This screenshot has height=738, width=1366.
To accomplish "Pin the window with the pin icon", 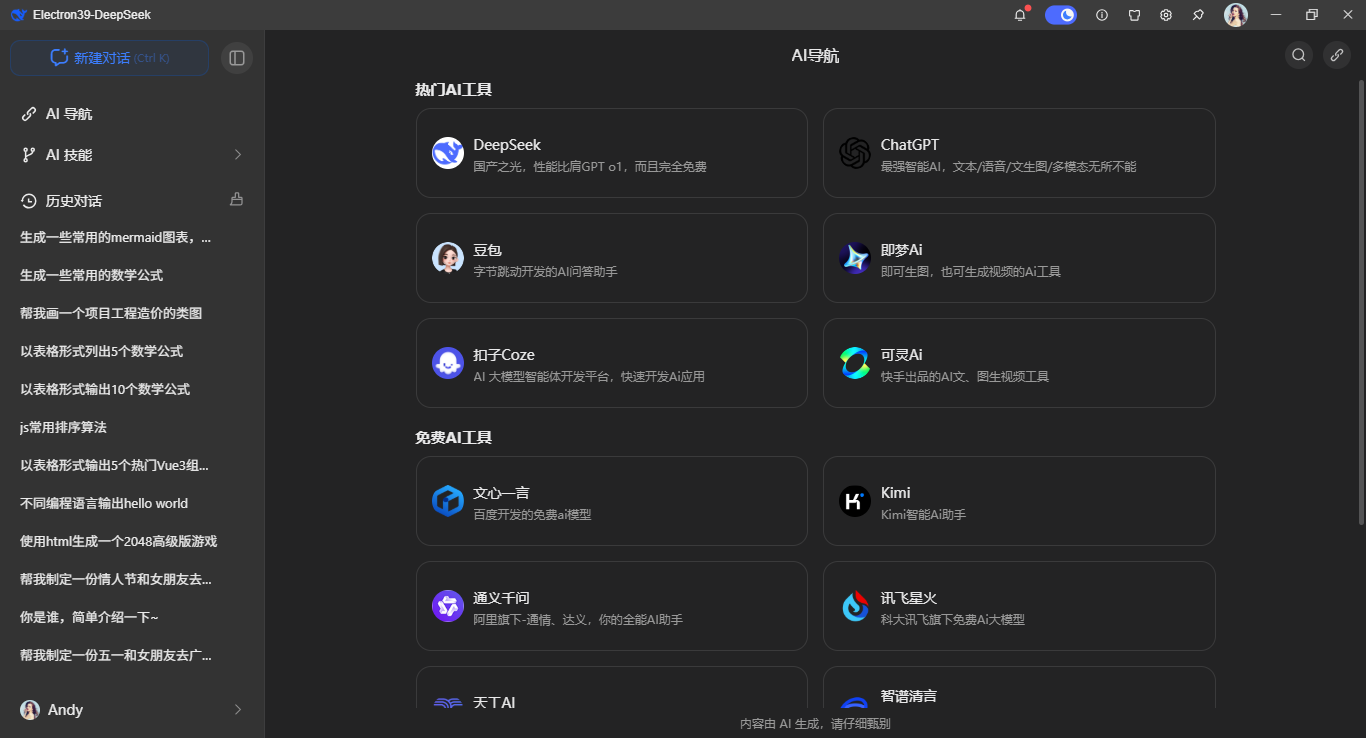I will point(1197,14).
